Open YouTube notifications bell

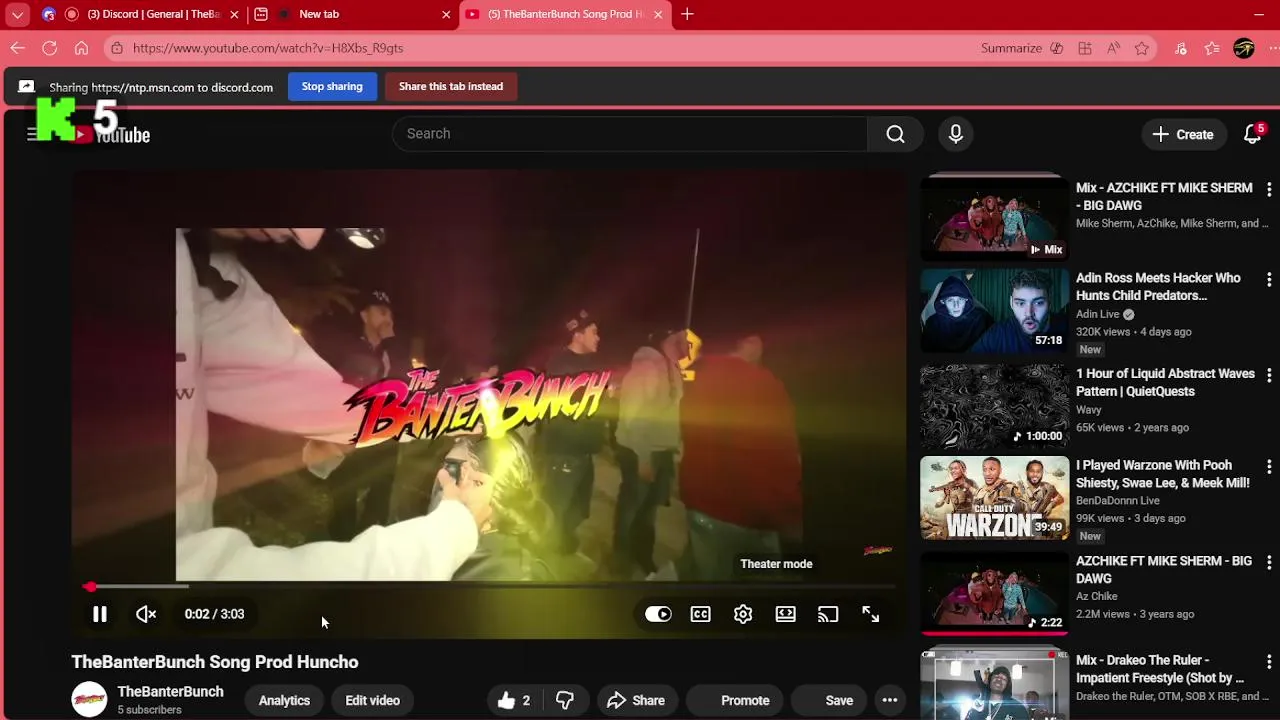point(1252,134)
